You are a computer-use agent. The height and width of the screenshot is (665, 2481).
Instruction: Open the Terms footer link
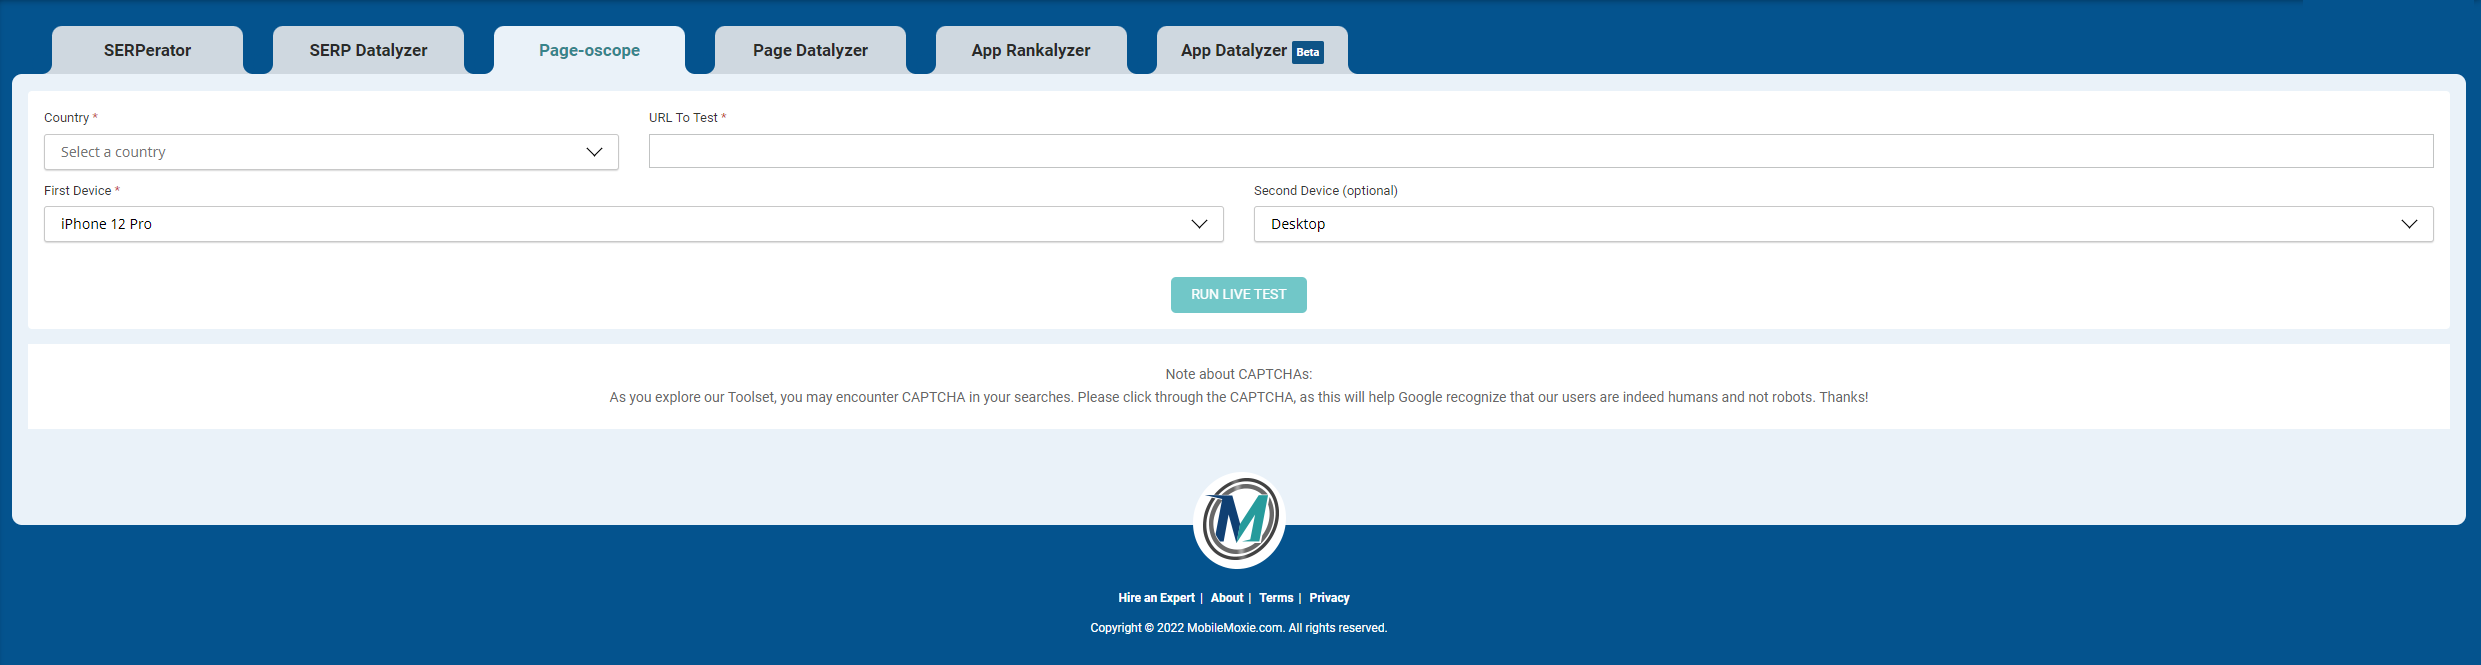(x=1276, y=598)
